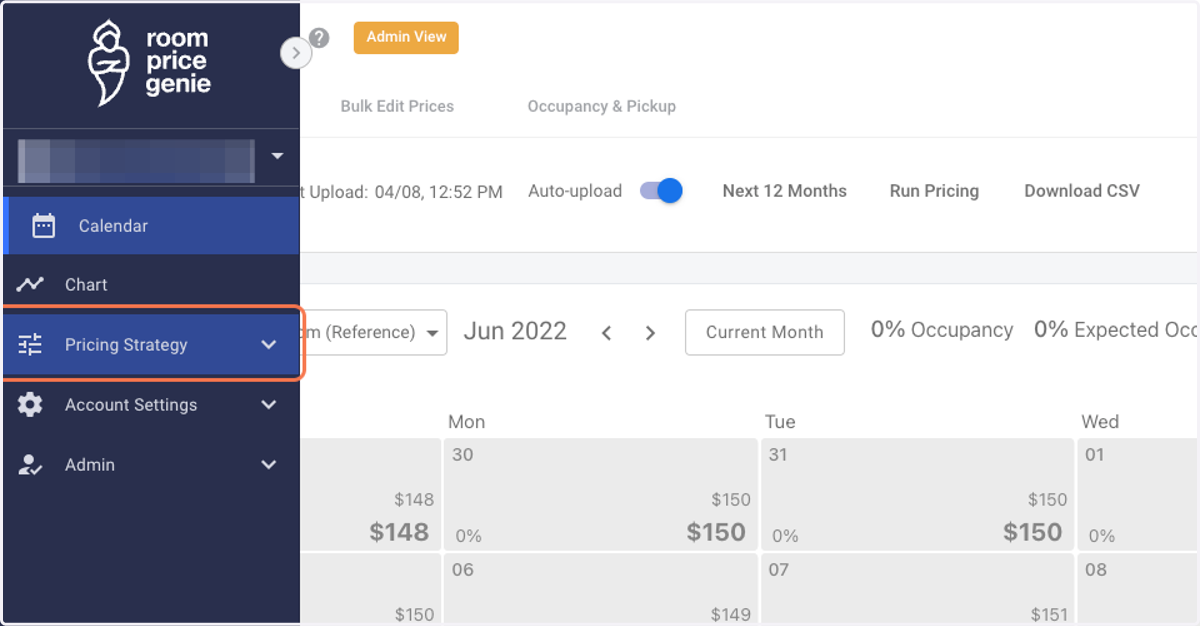Open the Monday 30 calendar cell
This screenshot has width=1200, height=626.
[x=601, y=494]
